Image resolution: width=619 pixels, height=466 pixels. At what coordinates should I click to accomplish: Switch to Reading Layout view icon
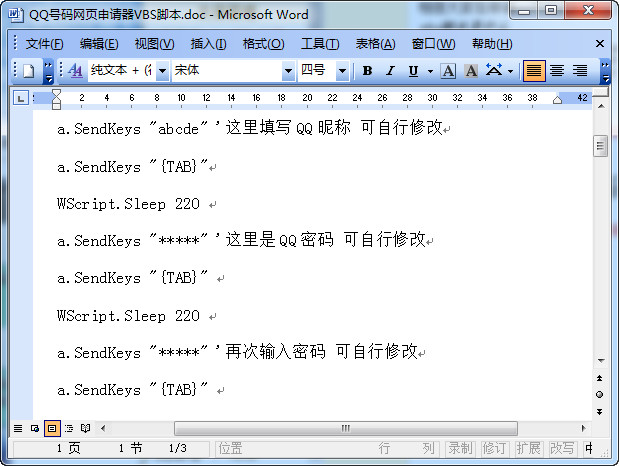coord(85,428)
